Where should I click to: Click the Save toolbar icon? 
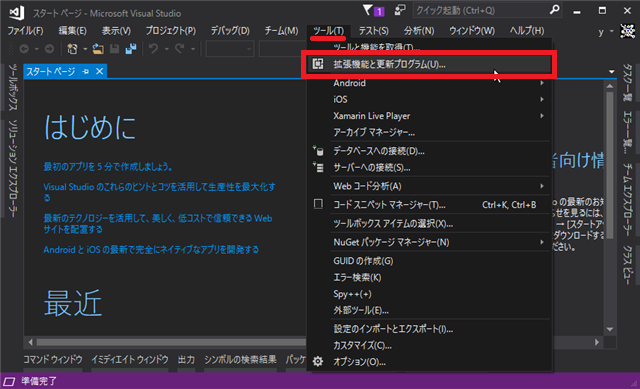pos(115,49)
